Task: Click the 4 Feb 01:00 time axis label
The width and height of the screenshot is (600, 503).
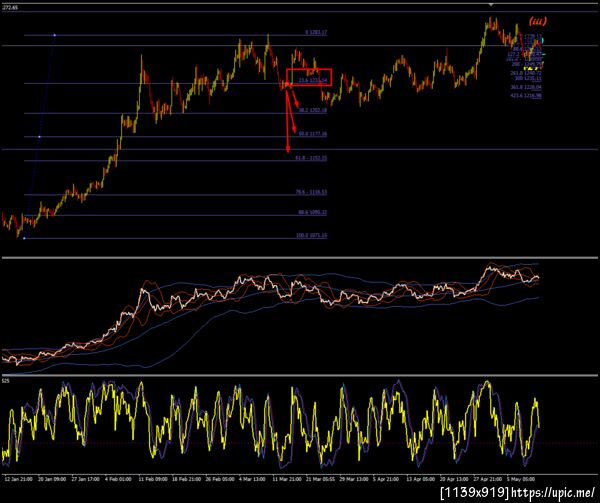Action: click(118, 479)
